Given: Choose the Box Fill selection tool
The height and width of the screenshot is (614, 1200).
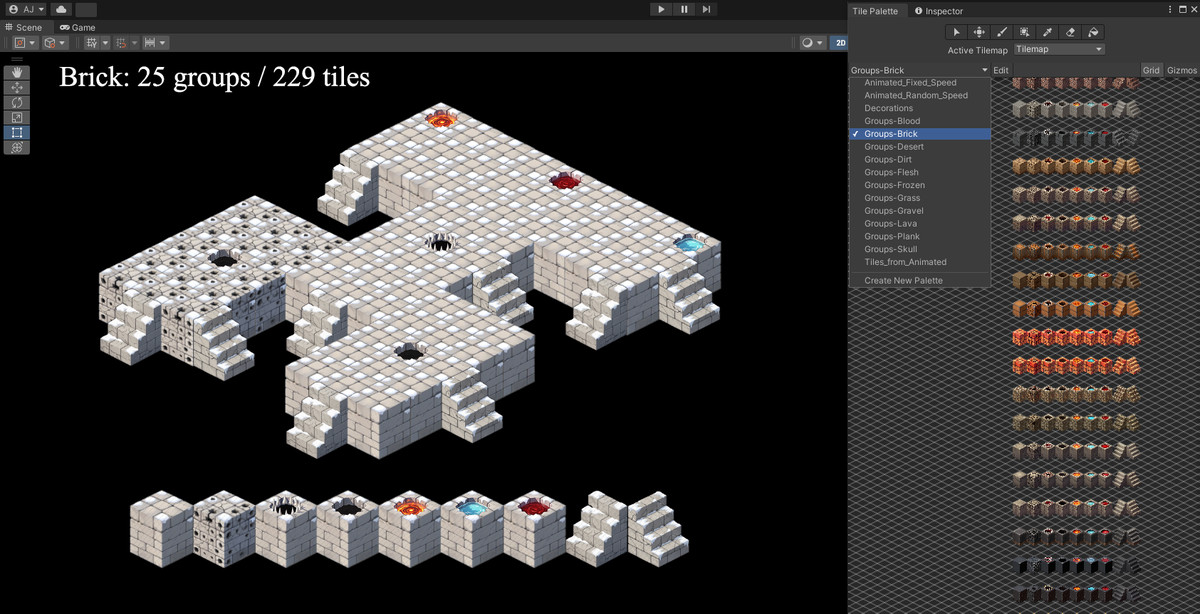Looking at the screenshot, I should coord(1025,32).
